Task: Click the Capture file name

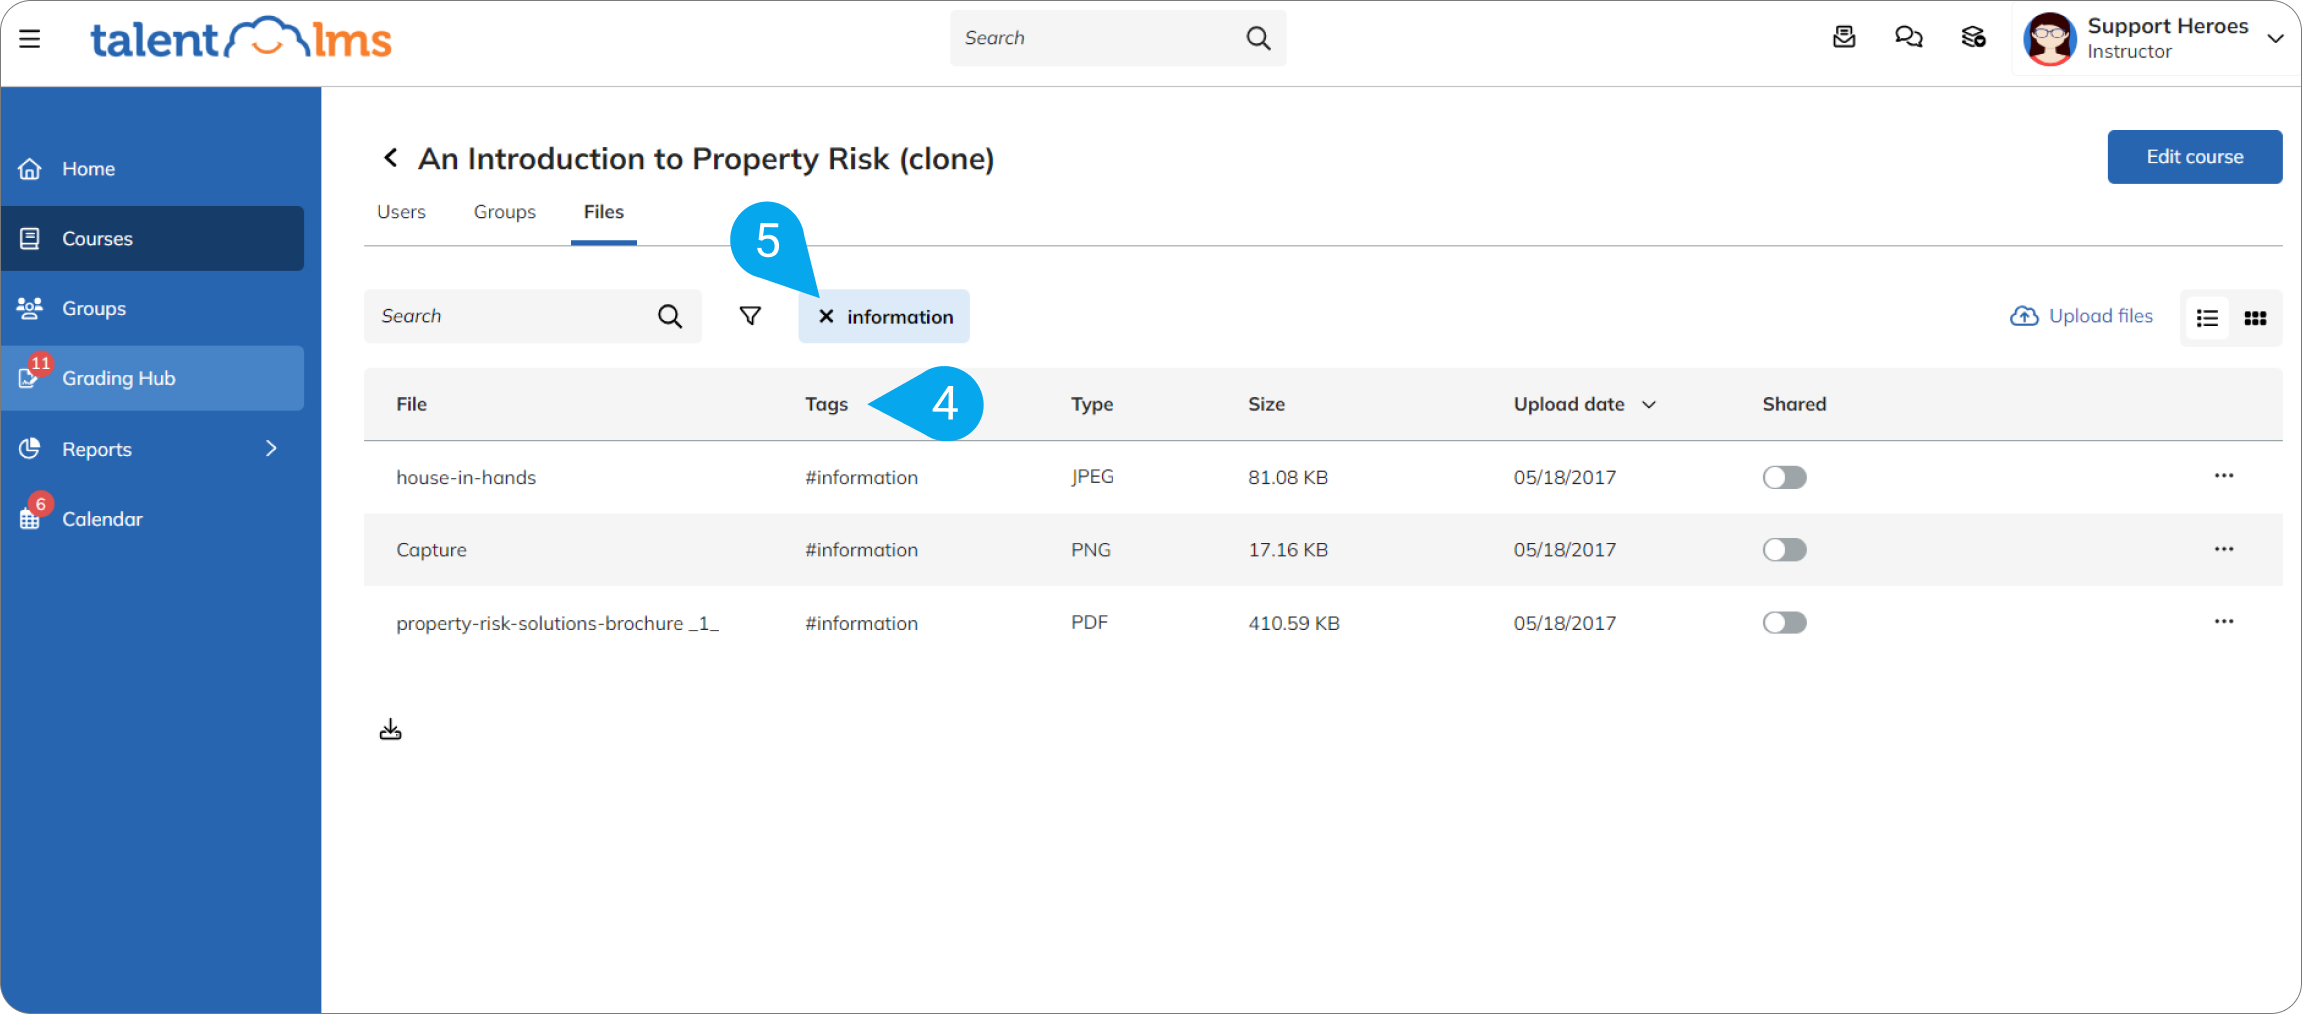Action: (x=431, y=550)
